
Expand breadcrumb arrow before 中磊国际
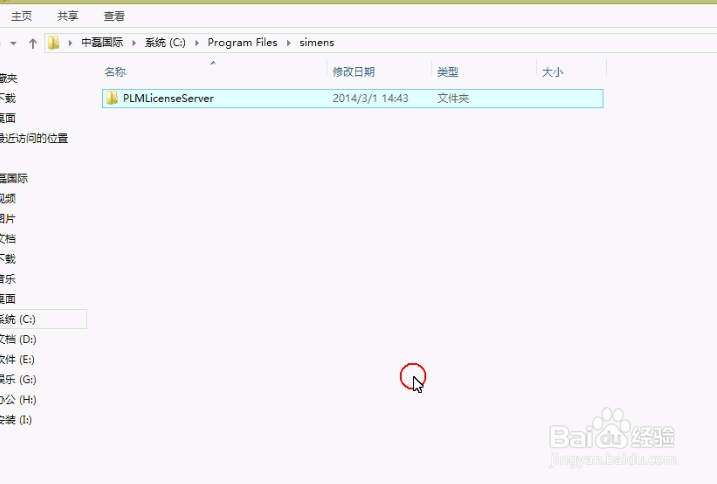tap(70, 43)
